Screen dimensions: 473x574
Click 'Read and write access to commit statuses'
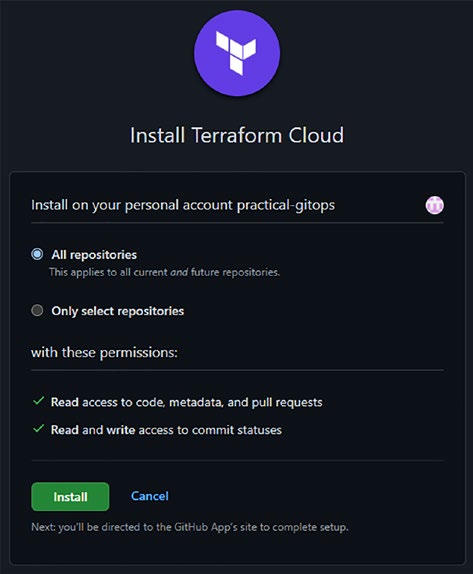[166, 430]
